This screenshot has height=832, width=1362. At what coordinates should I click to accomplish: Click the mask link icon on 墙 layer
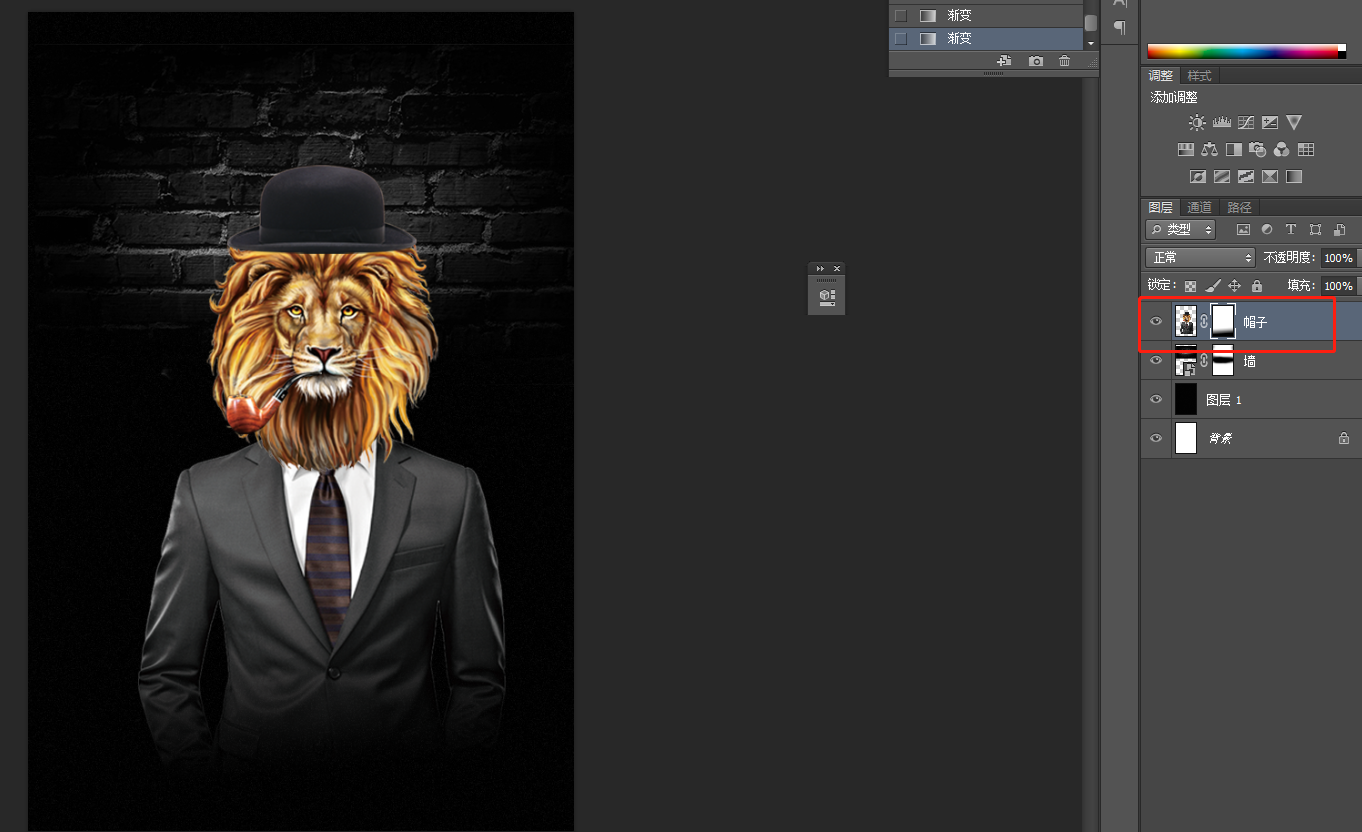tap(1204, 361)
